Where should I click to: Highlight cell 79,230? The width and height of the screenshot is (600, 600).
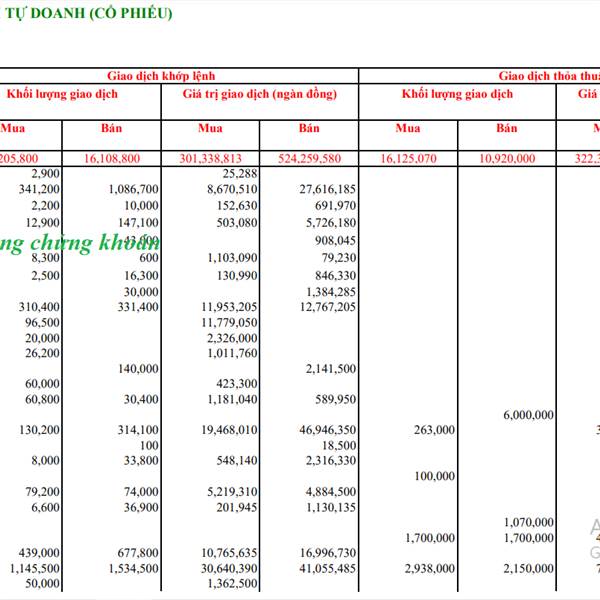coord(339,258)
